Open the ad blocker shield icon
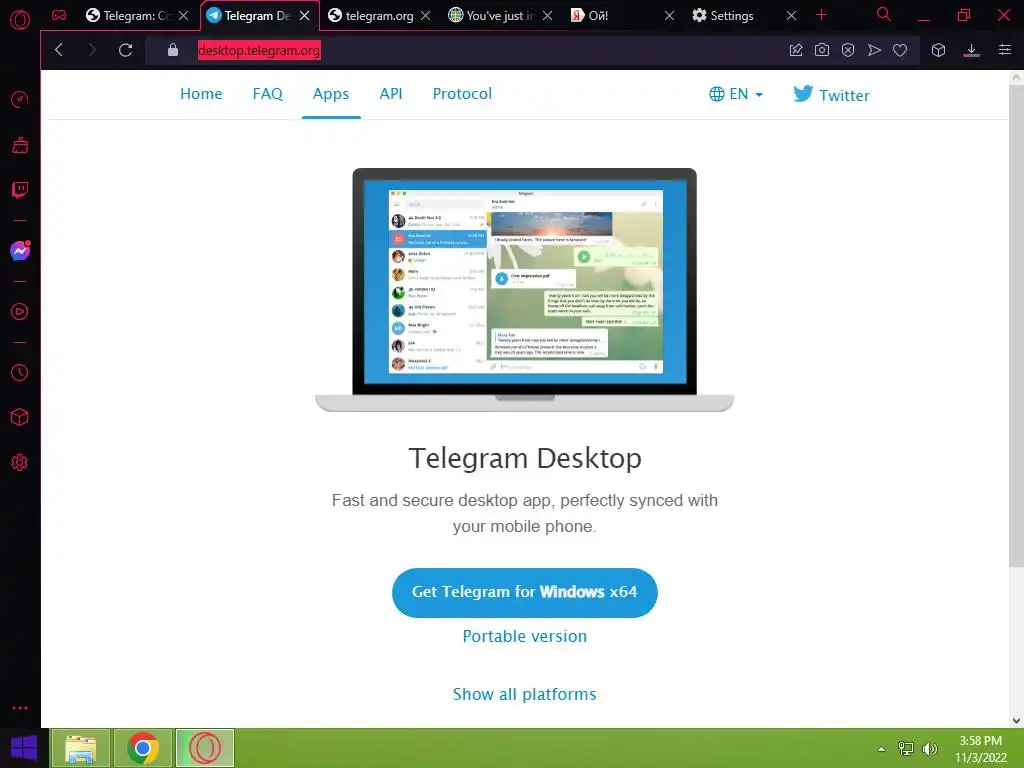This screenshot has width=1024, height=768. (848, 50)
